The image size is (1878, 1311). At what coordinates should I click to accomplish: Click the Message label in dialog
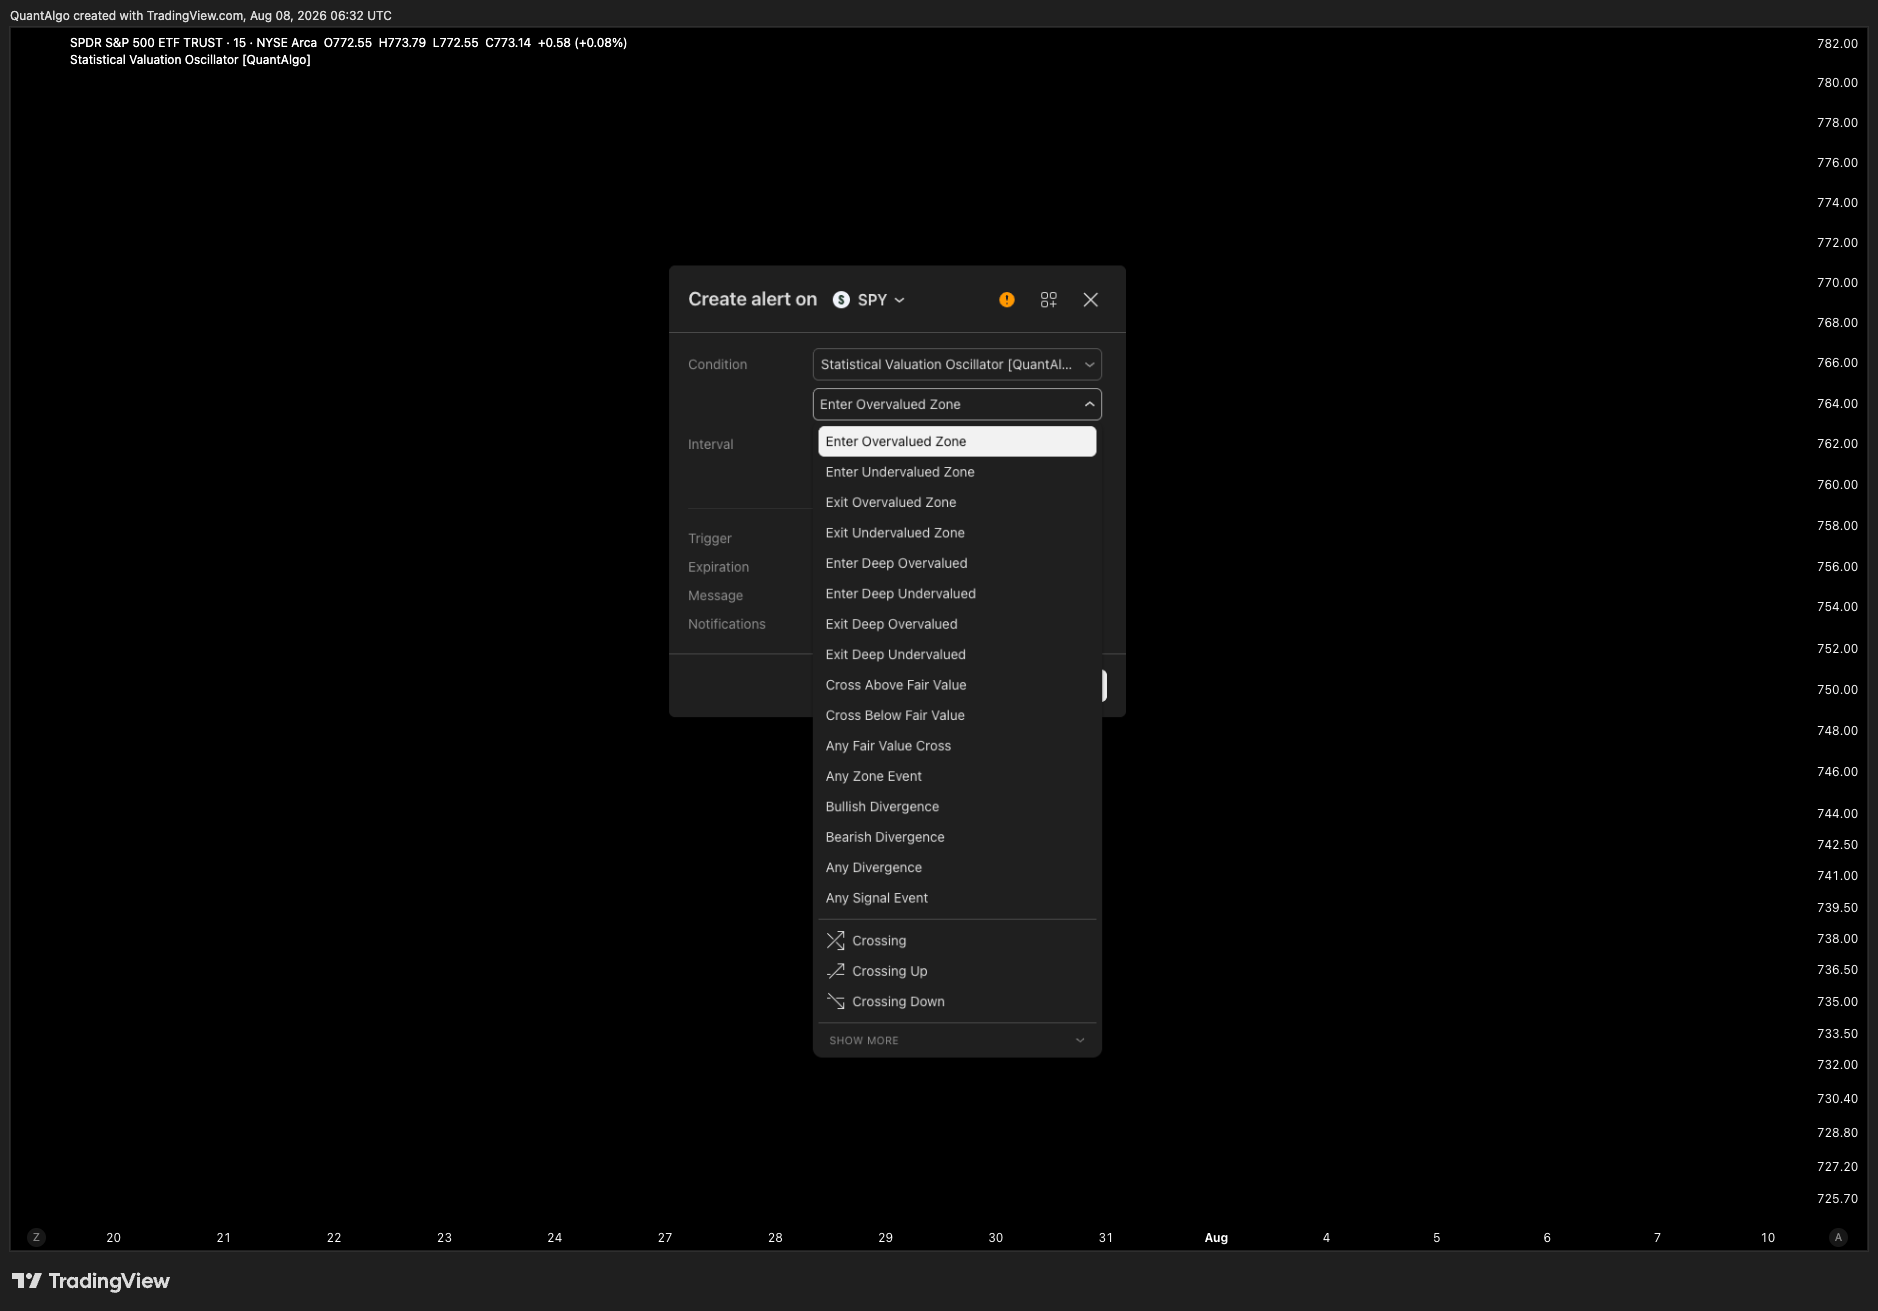(715, 596)
